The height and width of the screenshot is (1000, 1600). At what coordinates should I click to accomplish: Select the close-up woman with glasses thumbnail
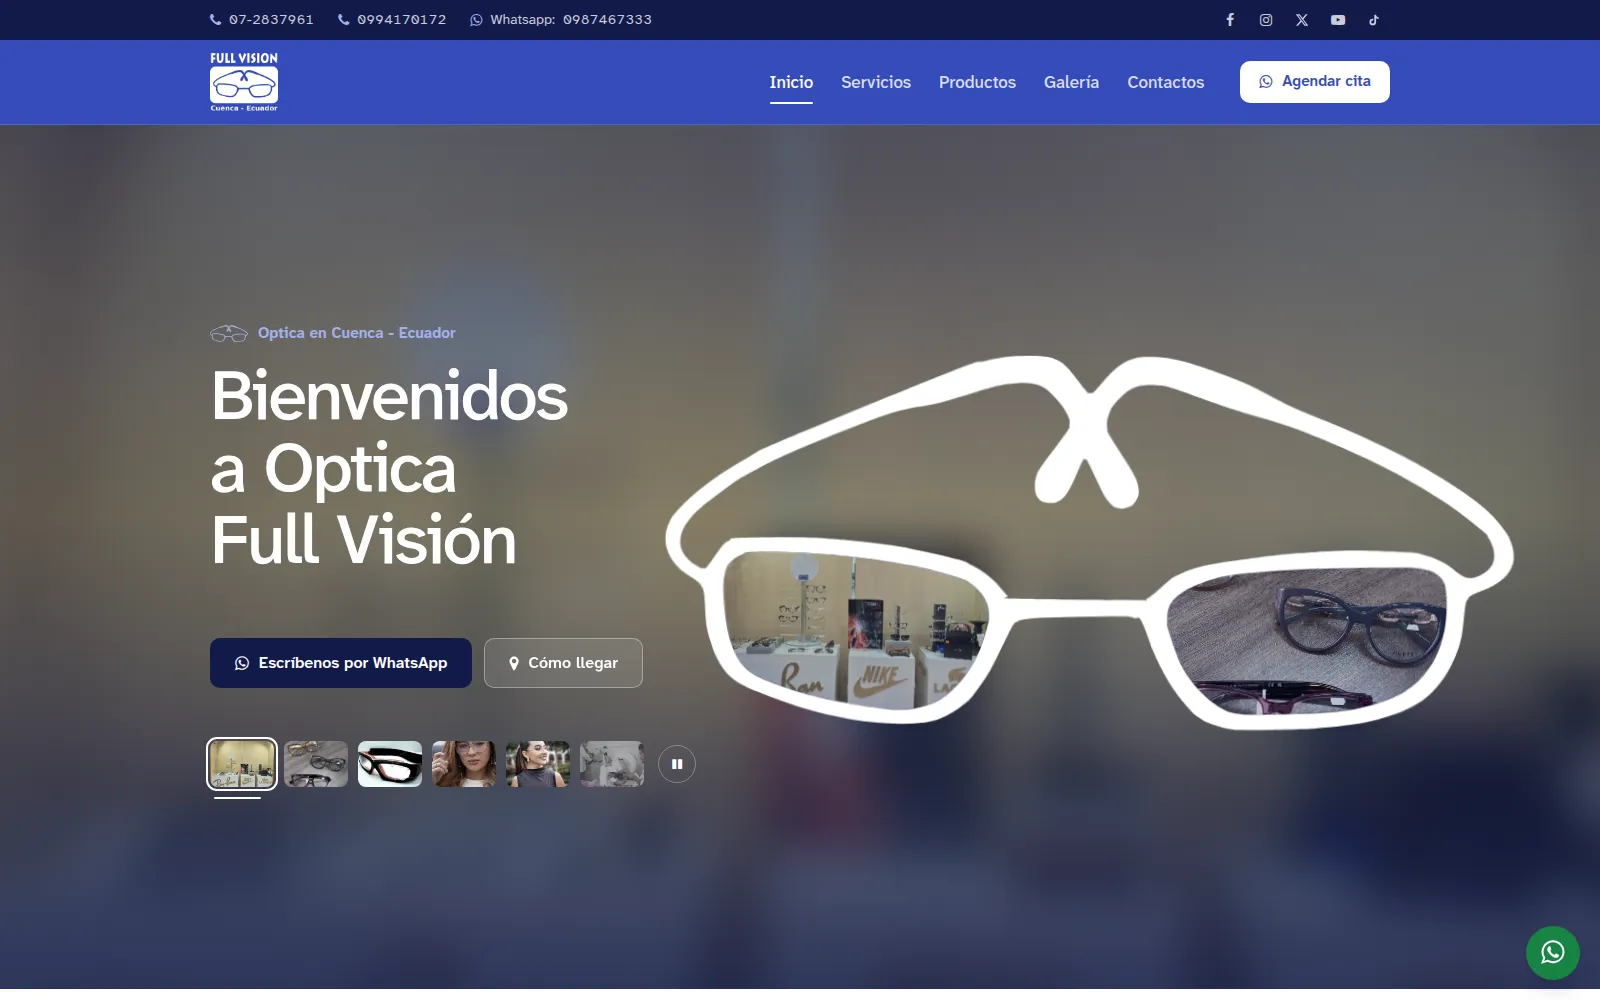pos(464,764)
